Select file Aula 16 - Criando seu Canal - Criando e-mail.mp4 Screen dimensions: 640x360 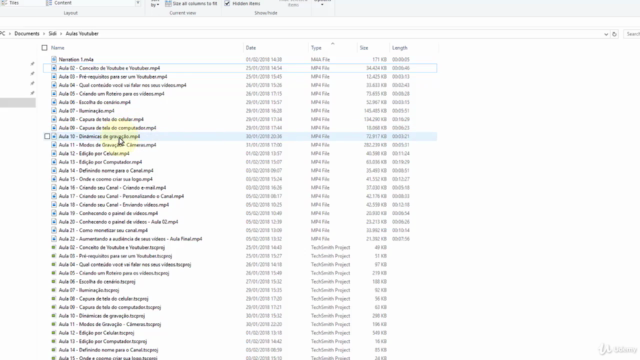pos(112,188)
